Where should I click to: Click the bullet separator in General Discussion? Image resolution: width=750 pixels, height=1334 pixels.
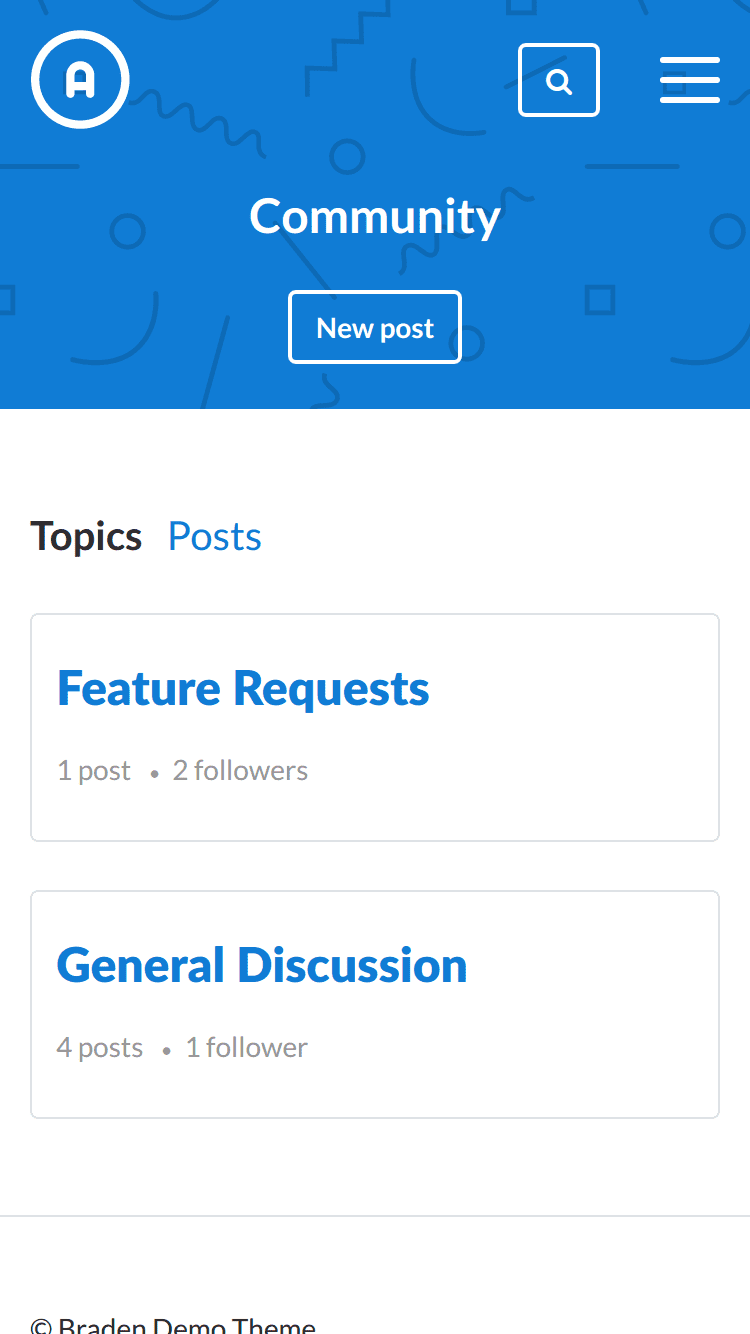coord(166,1051)
